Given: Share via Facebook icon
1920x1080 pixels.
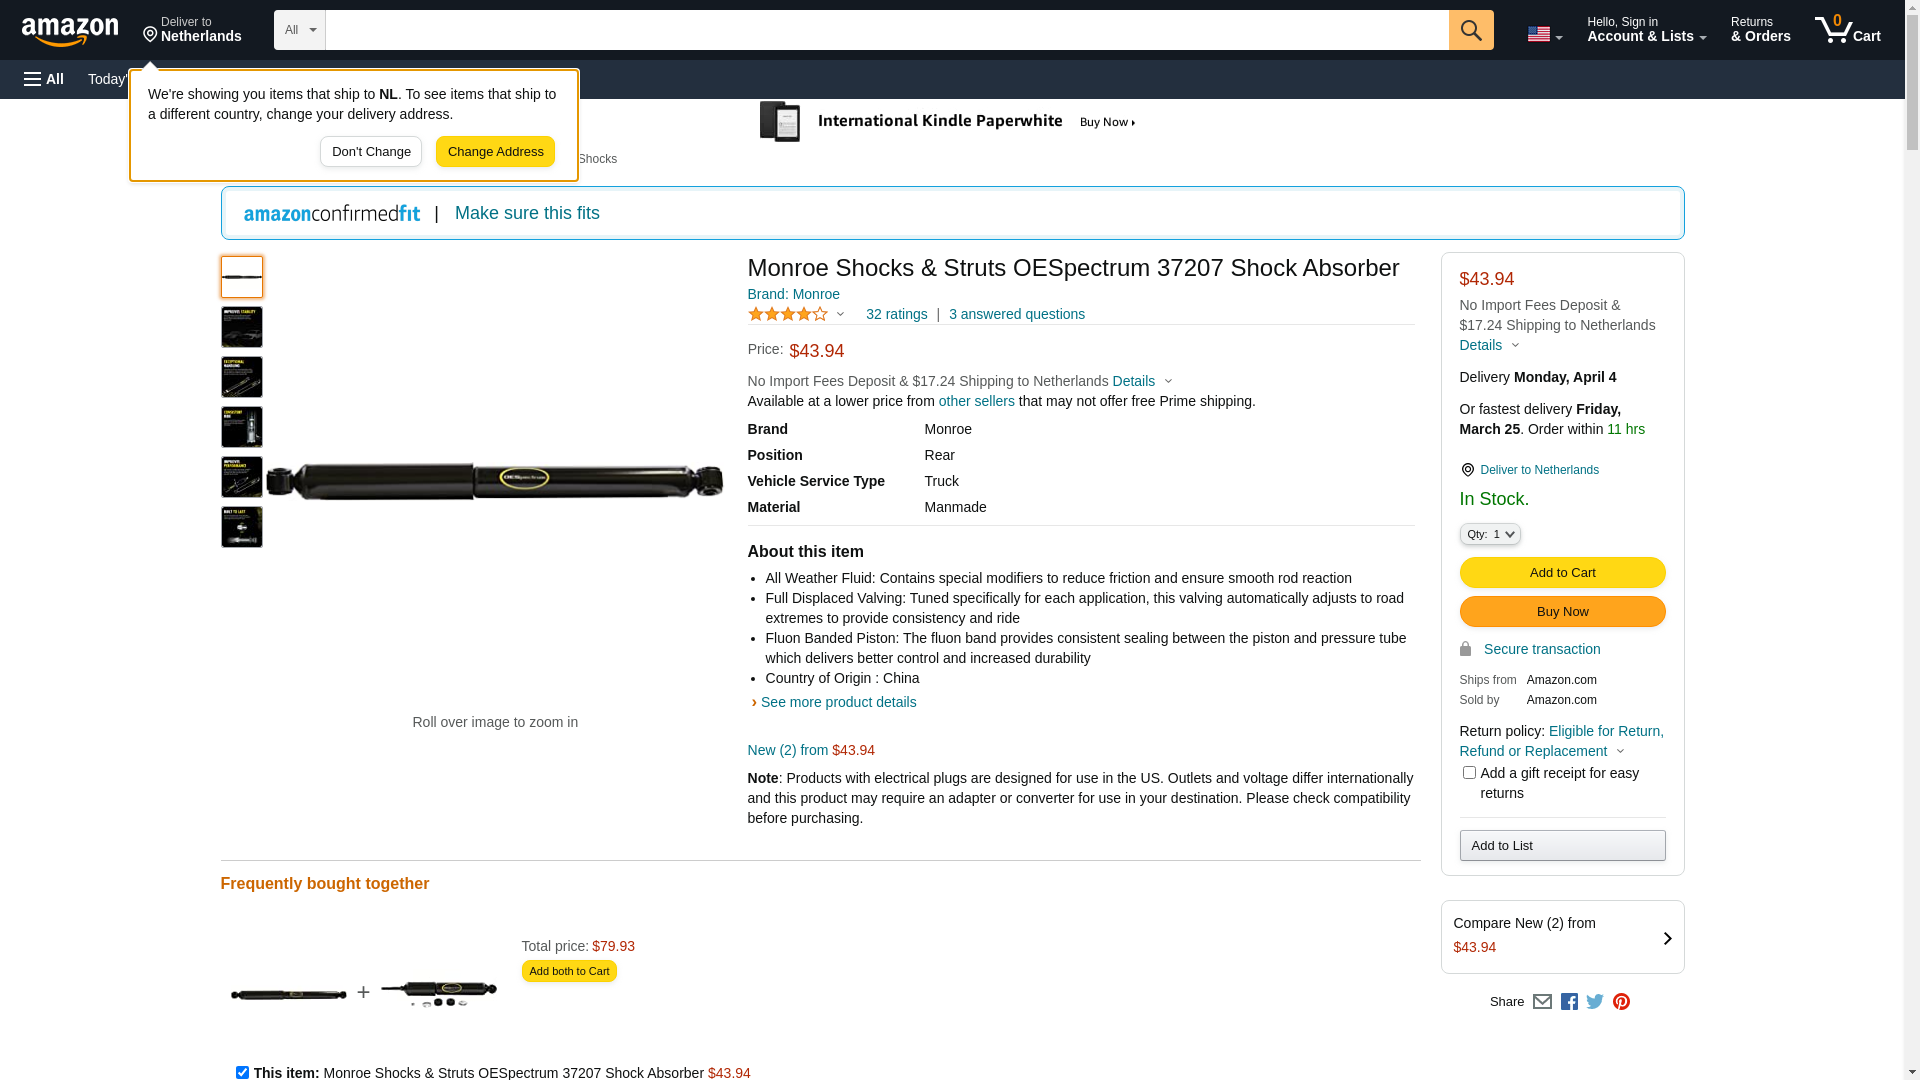Looking at the screenshot, I should [1569, 1002].
